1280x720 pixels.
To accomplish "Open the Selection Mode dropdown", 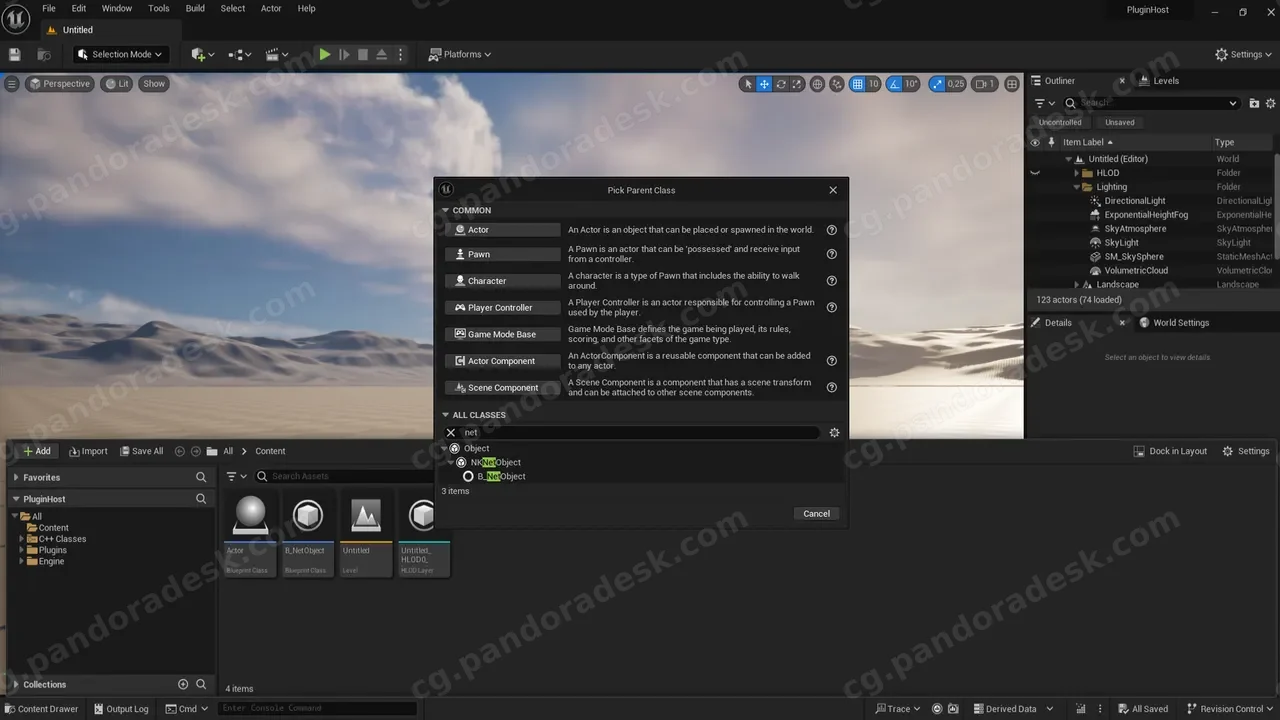I will 122,55.
